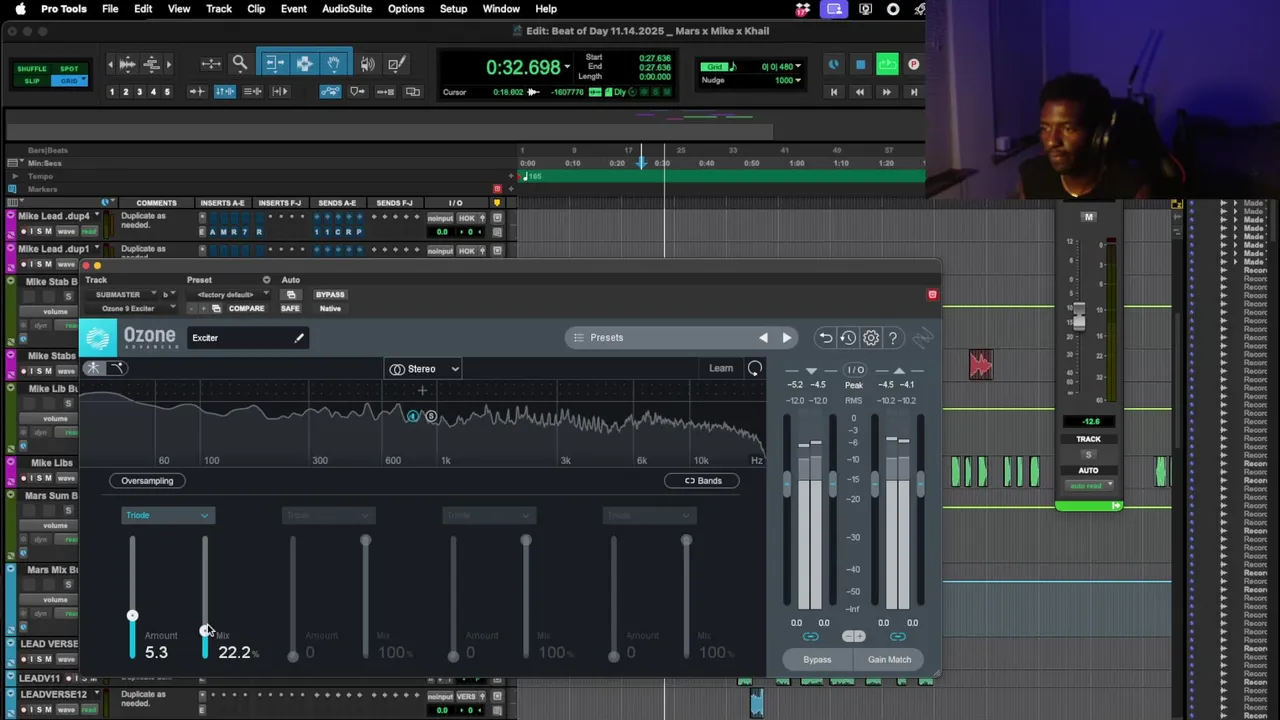1280x720 pixels.
Task: Open the File menu
Action: tap(110, 9)
